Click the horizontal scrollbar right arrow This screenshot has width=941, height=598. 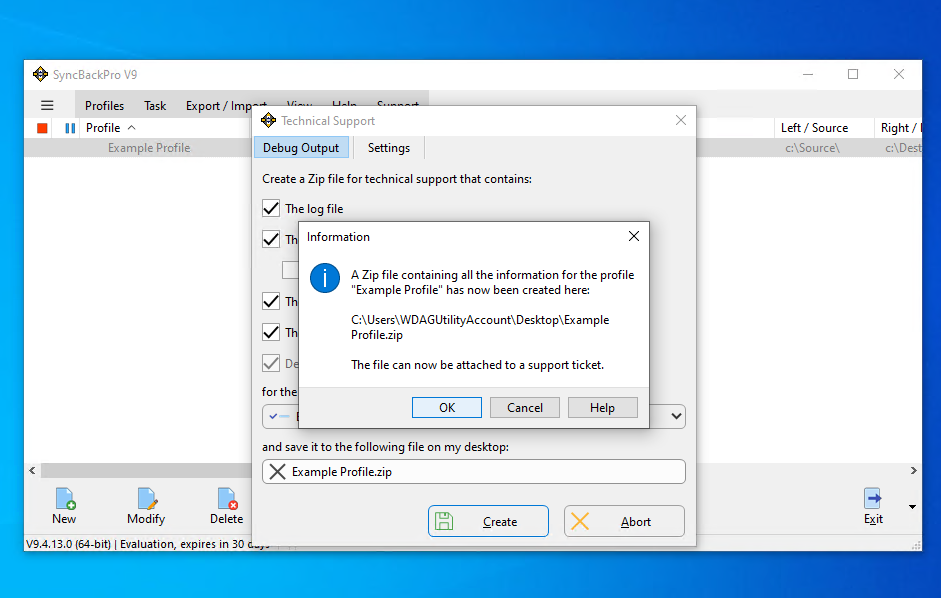pyautogui.click(x=913, y=471)
